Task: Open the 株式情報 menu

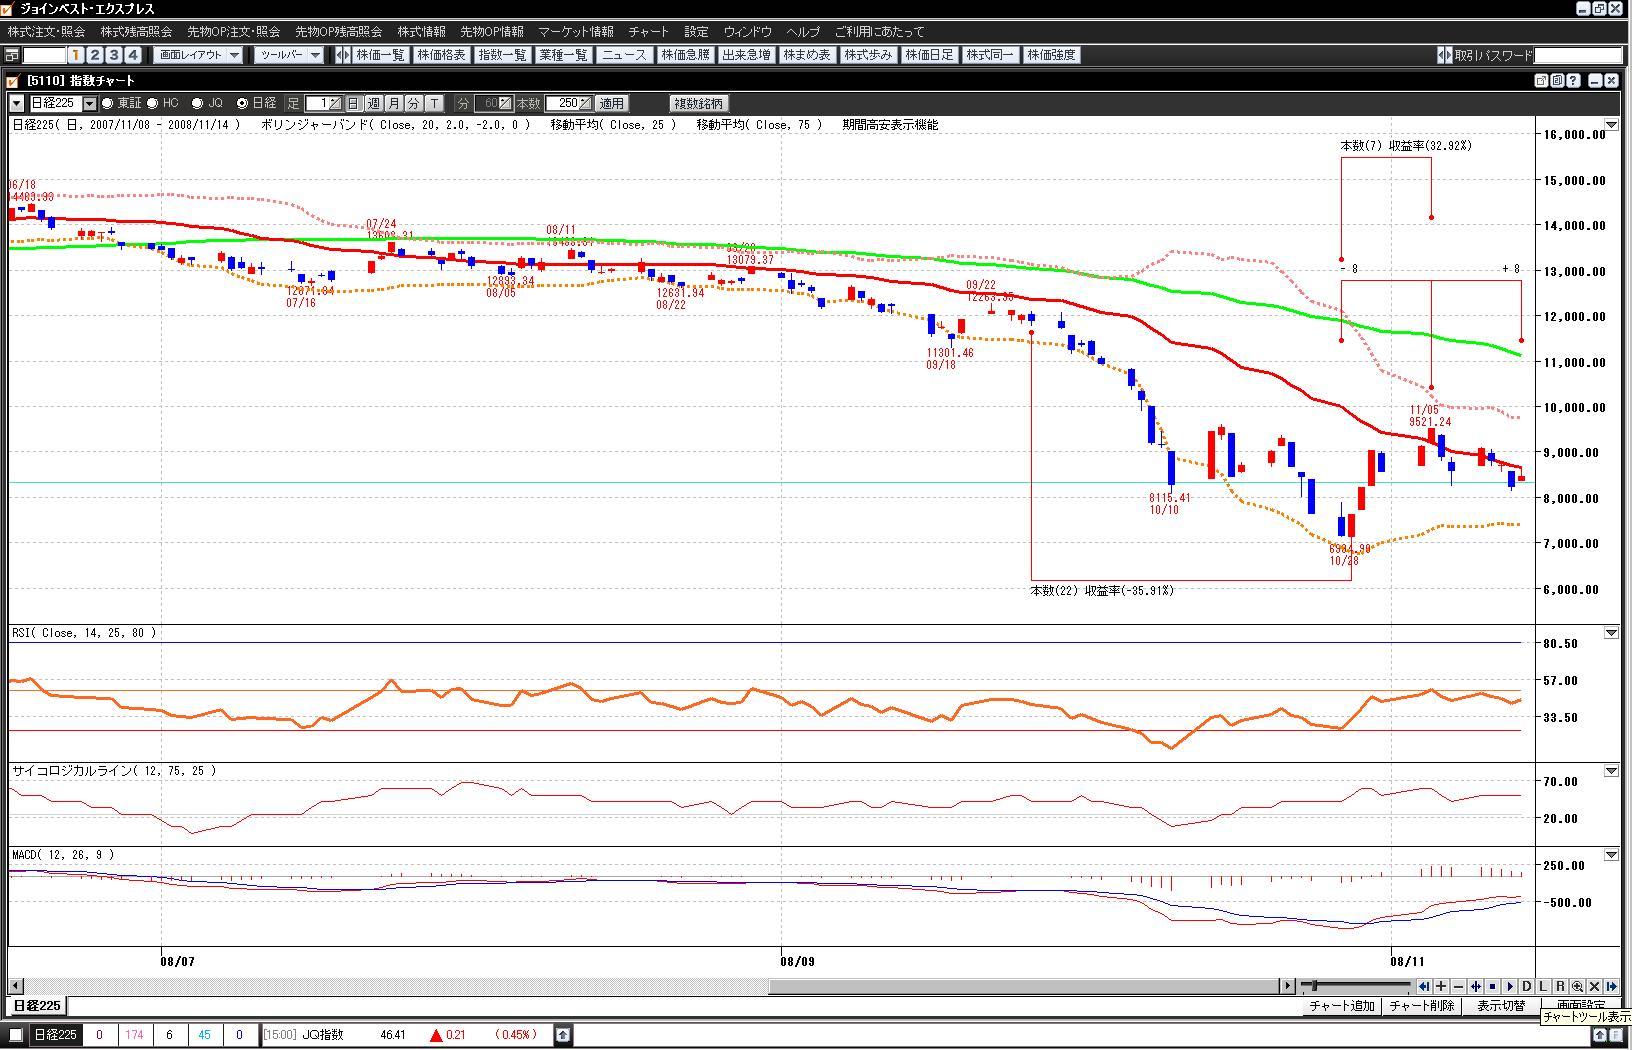Action: pos(421,32)
